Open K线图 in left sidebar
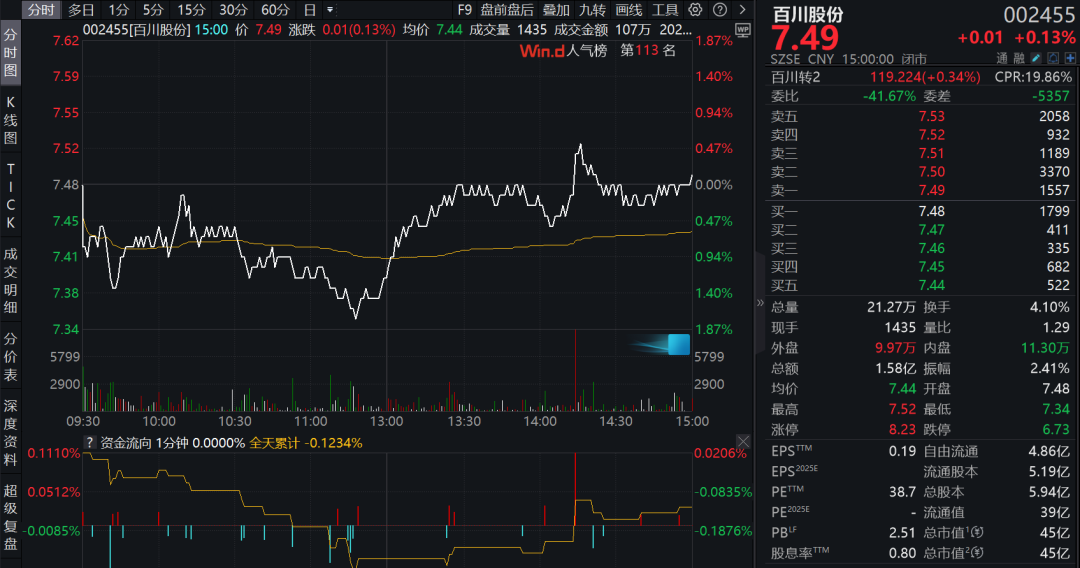 pos(10,120)
